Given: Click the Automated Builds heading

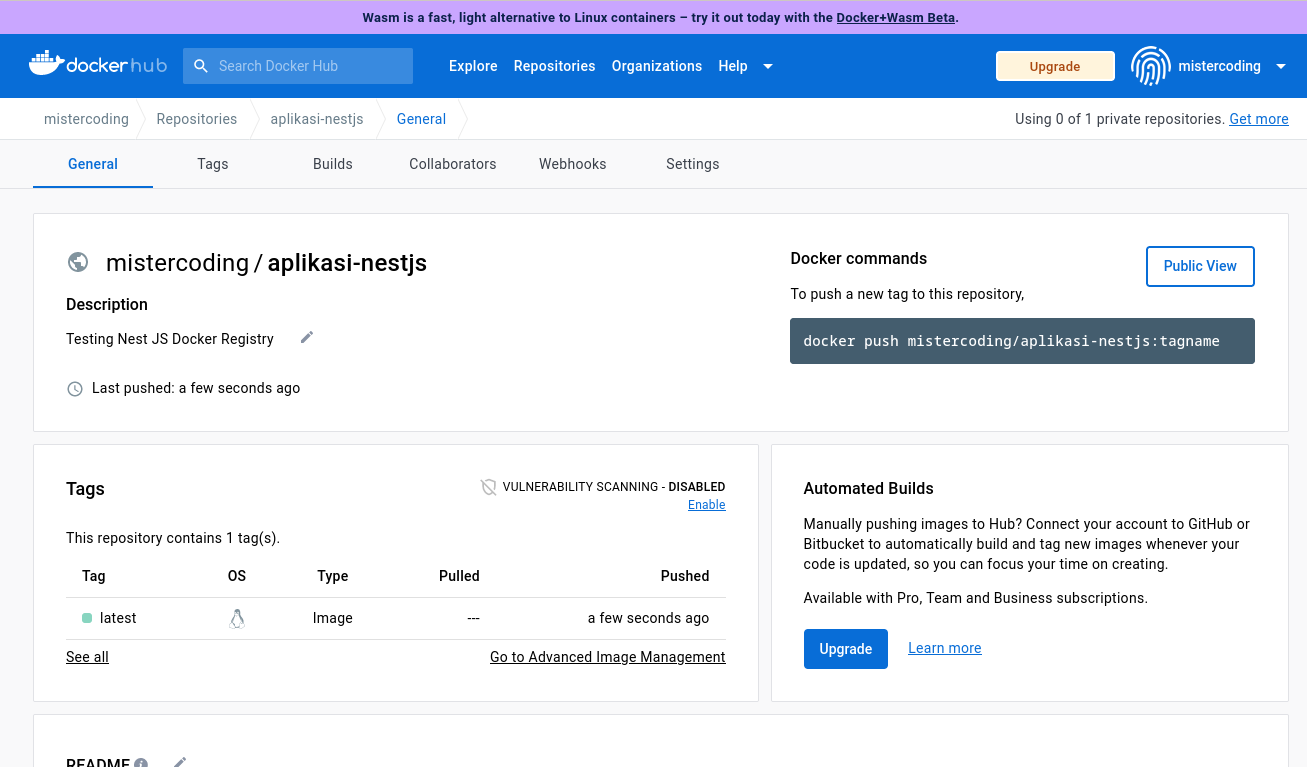Looking at the screenshot, I should click(869, 489).
